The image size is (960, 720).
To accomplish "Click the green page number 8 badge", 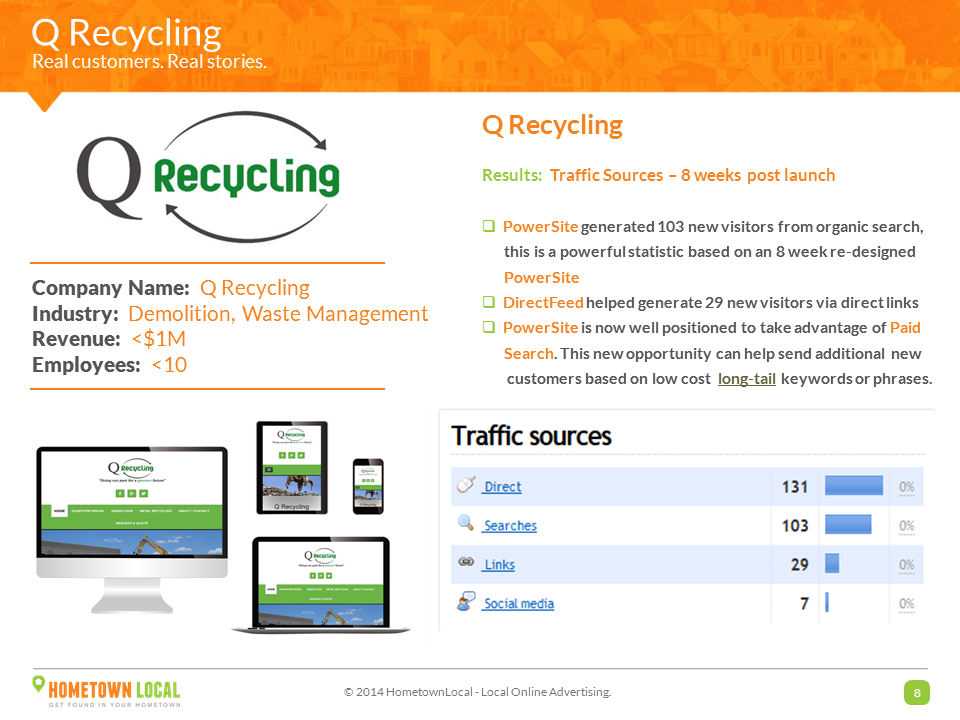I will (x=916, y=693).
